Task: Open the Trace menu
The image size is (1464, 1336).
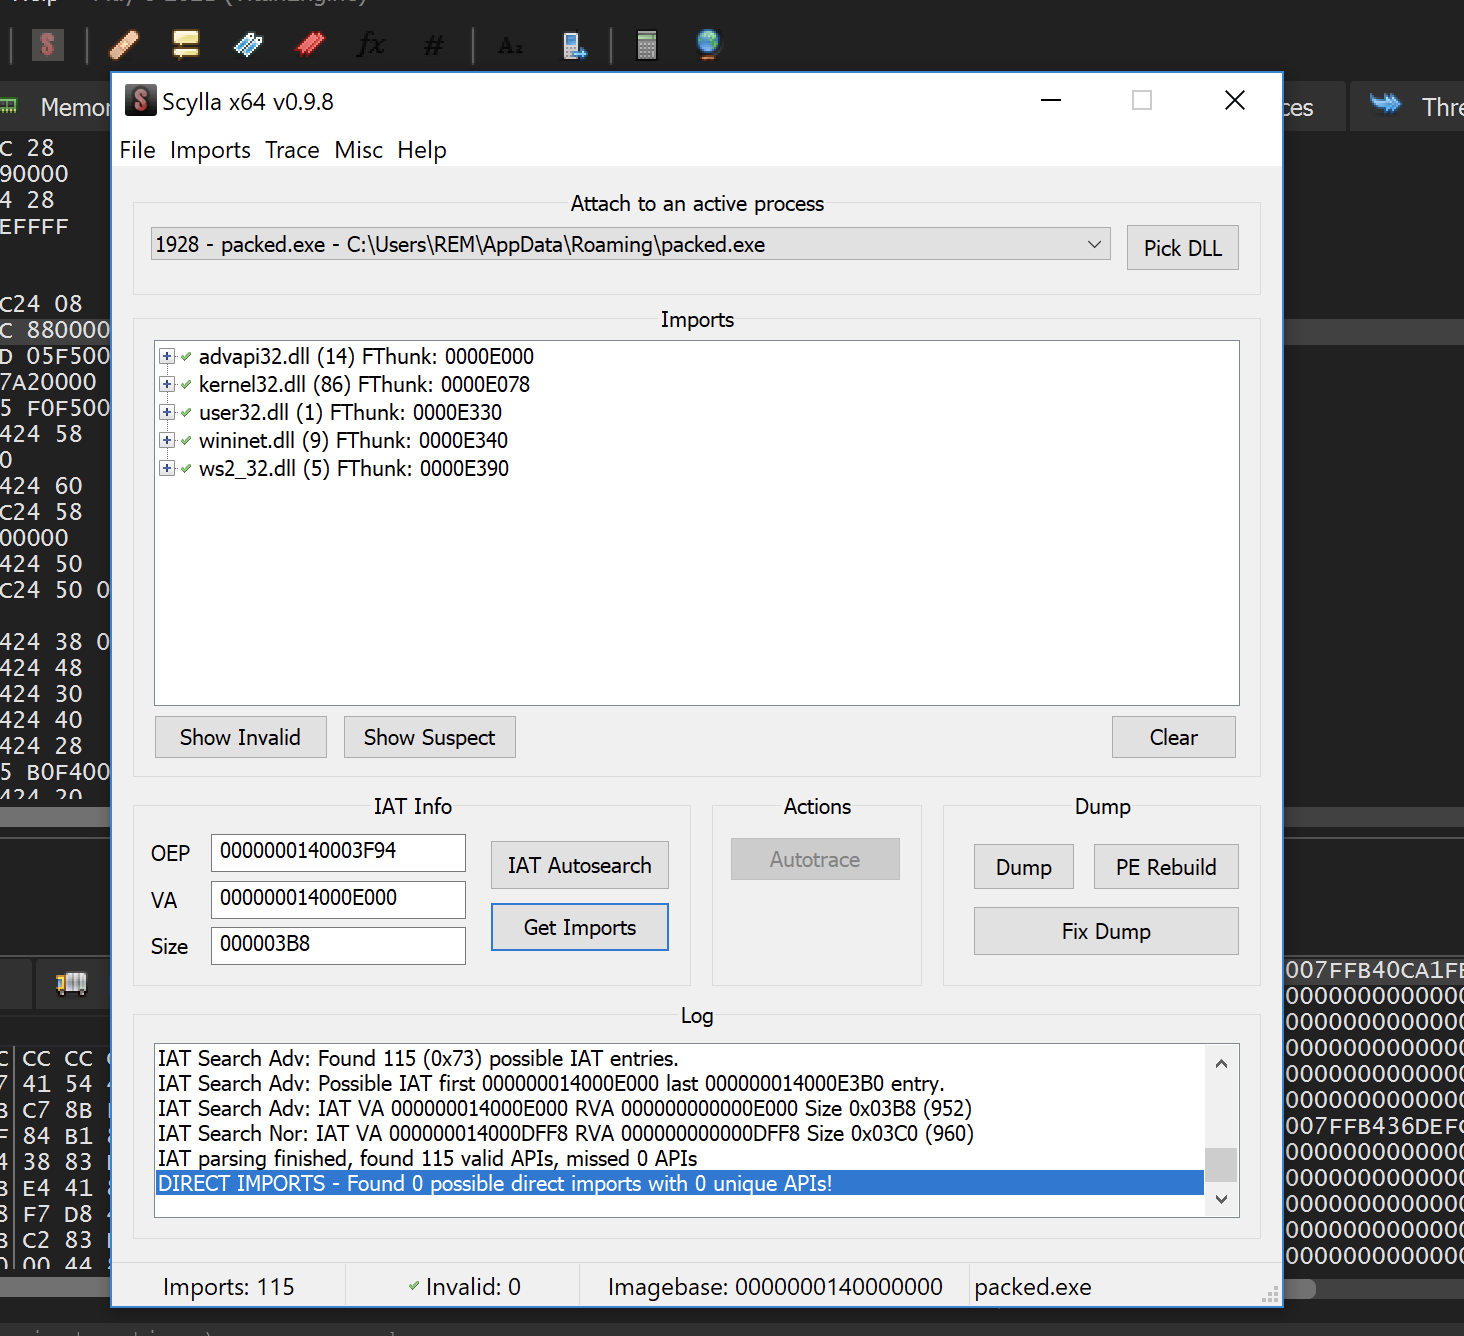Action: 292,150
